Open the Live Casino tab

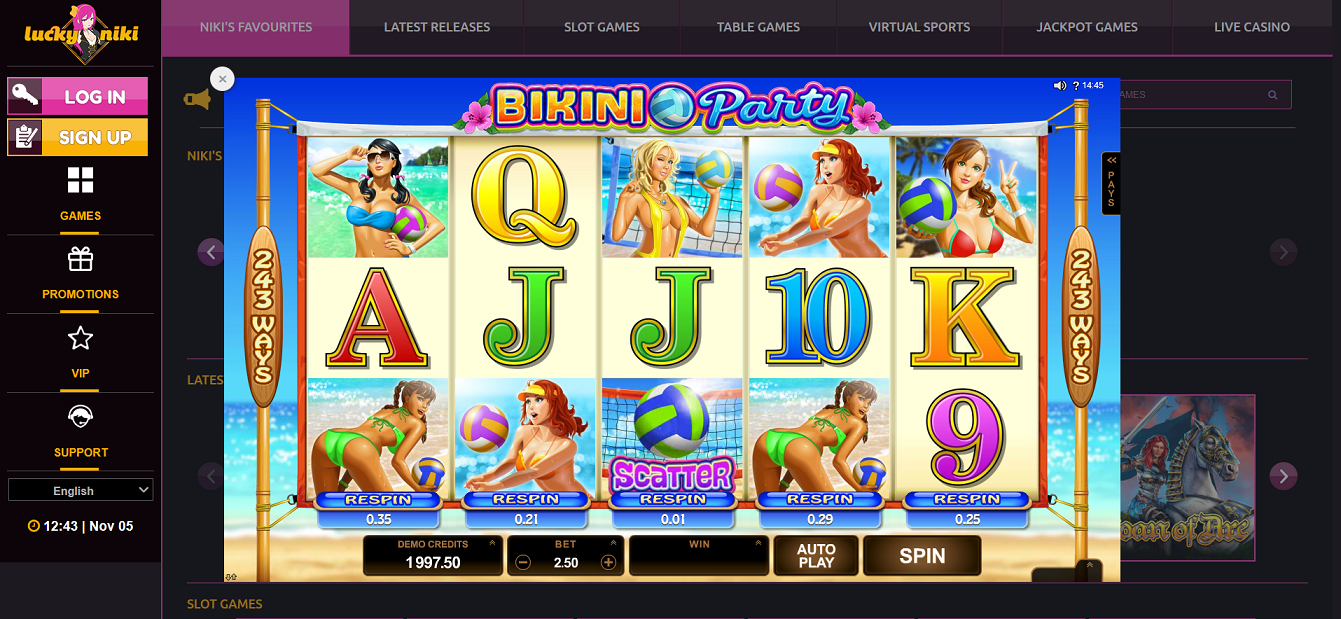(1252, 27)
